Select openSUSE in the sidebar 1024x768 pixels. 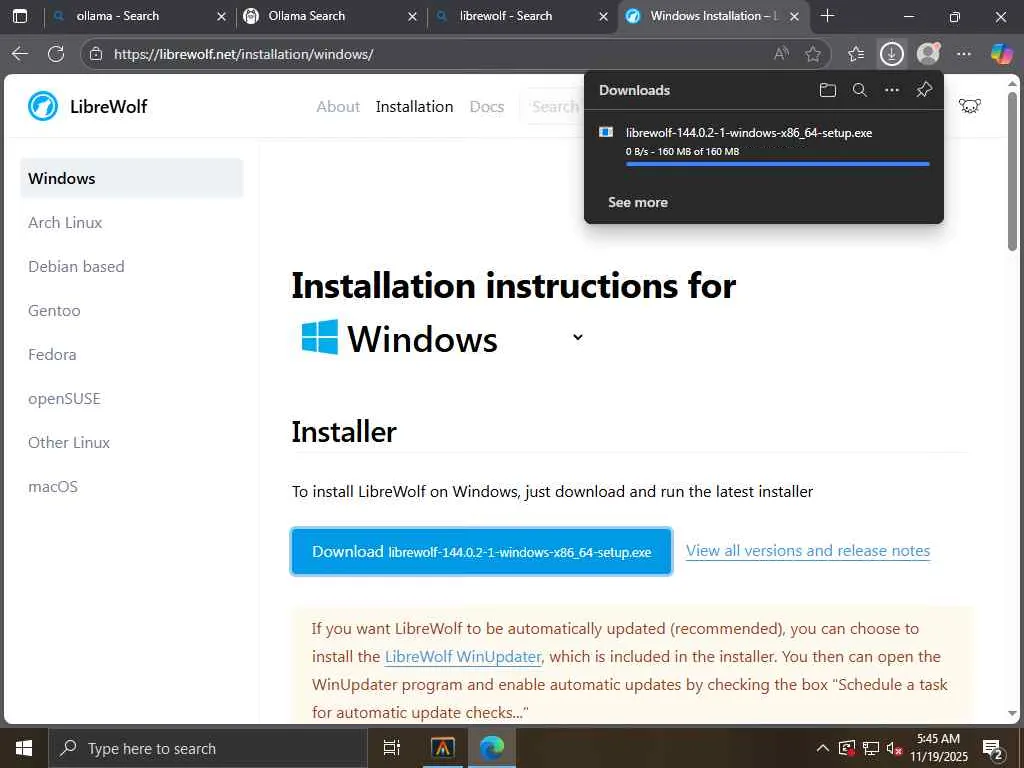click(64, 398)
